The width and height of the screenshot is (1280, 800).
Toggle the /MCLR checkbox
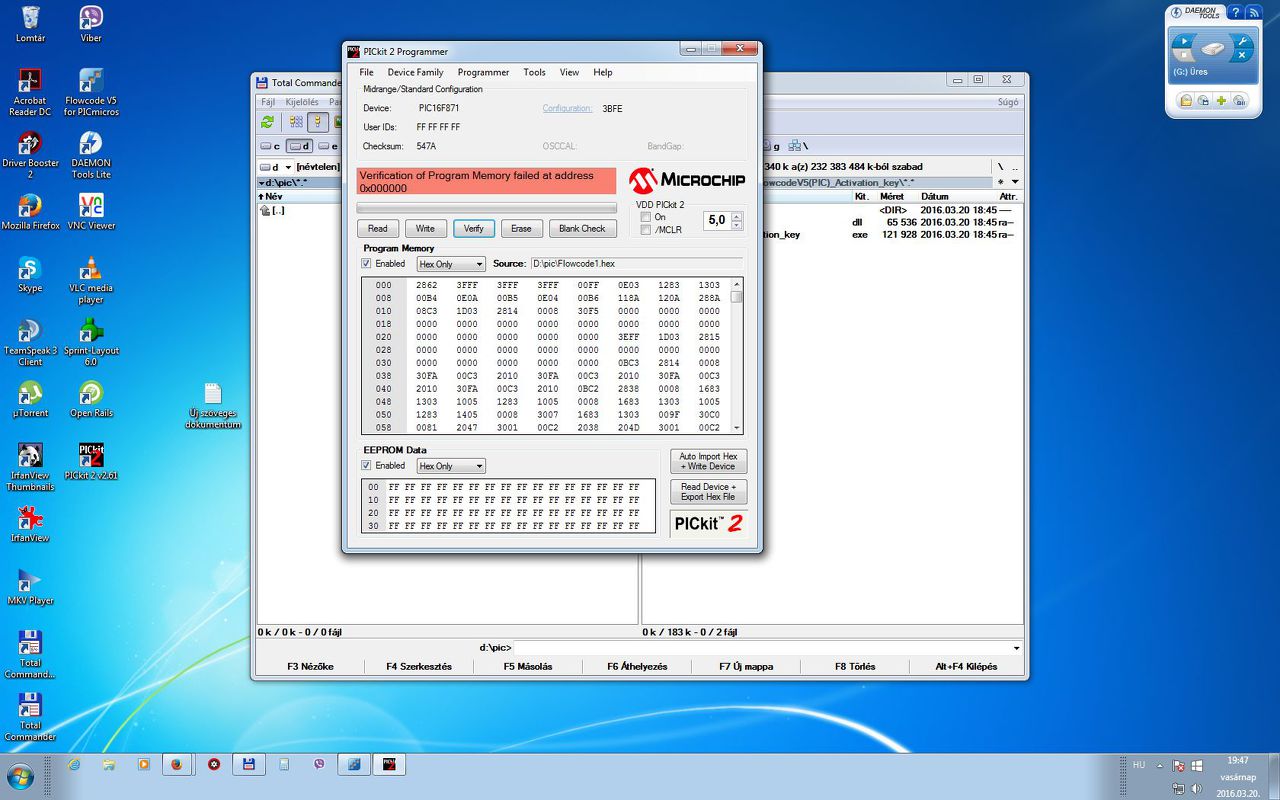[645, 230]
